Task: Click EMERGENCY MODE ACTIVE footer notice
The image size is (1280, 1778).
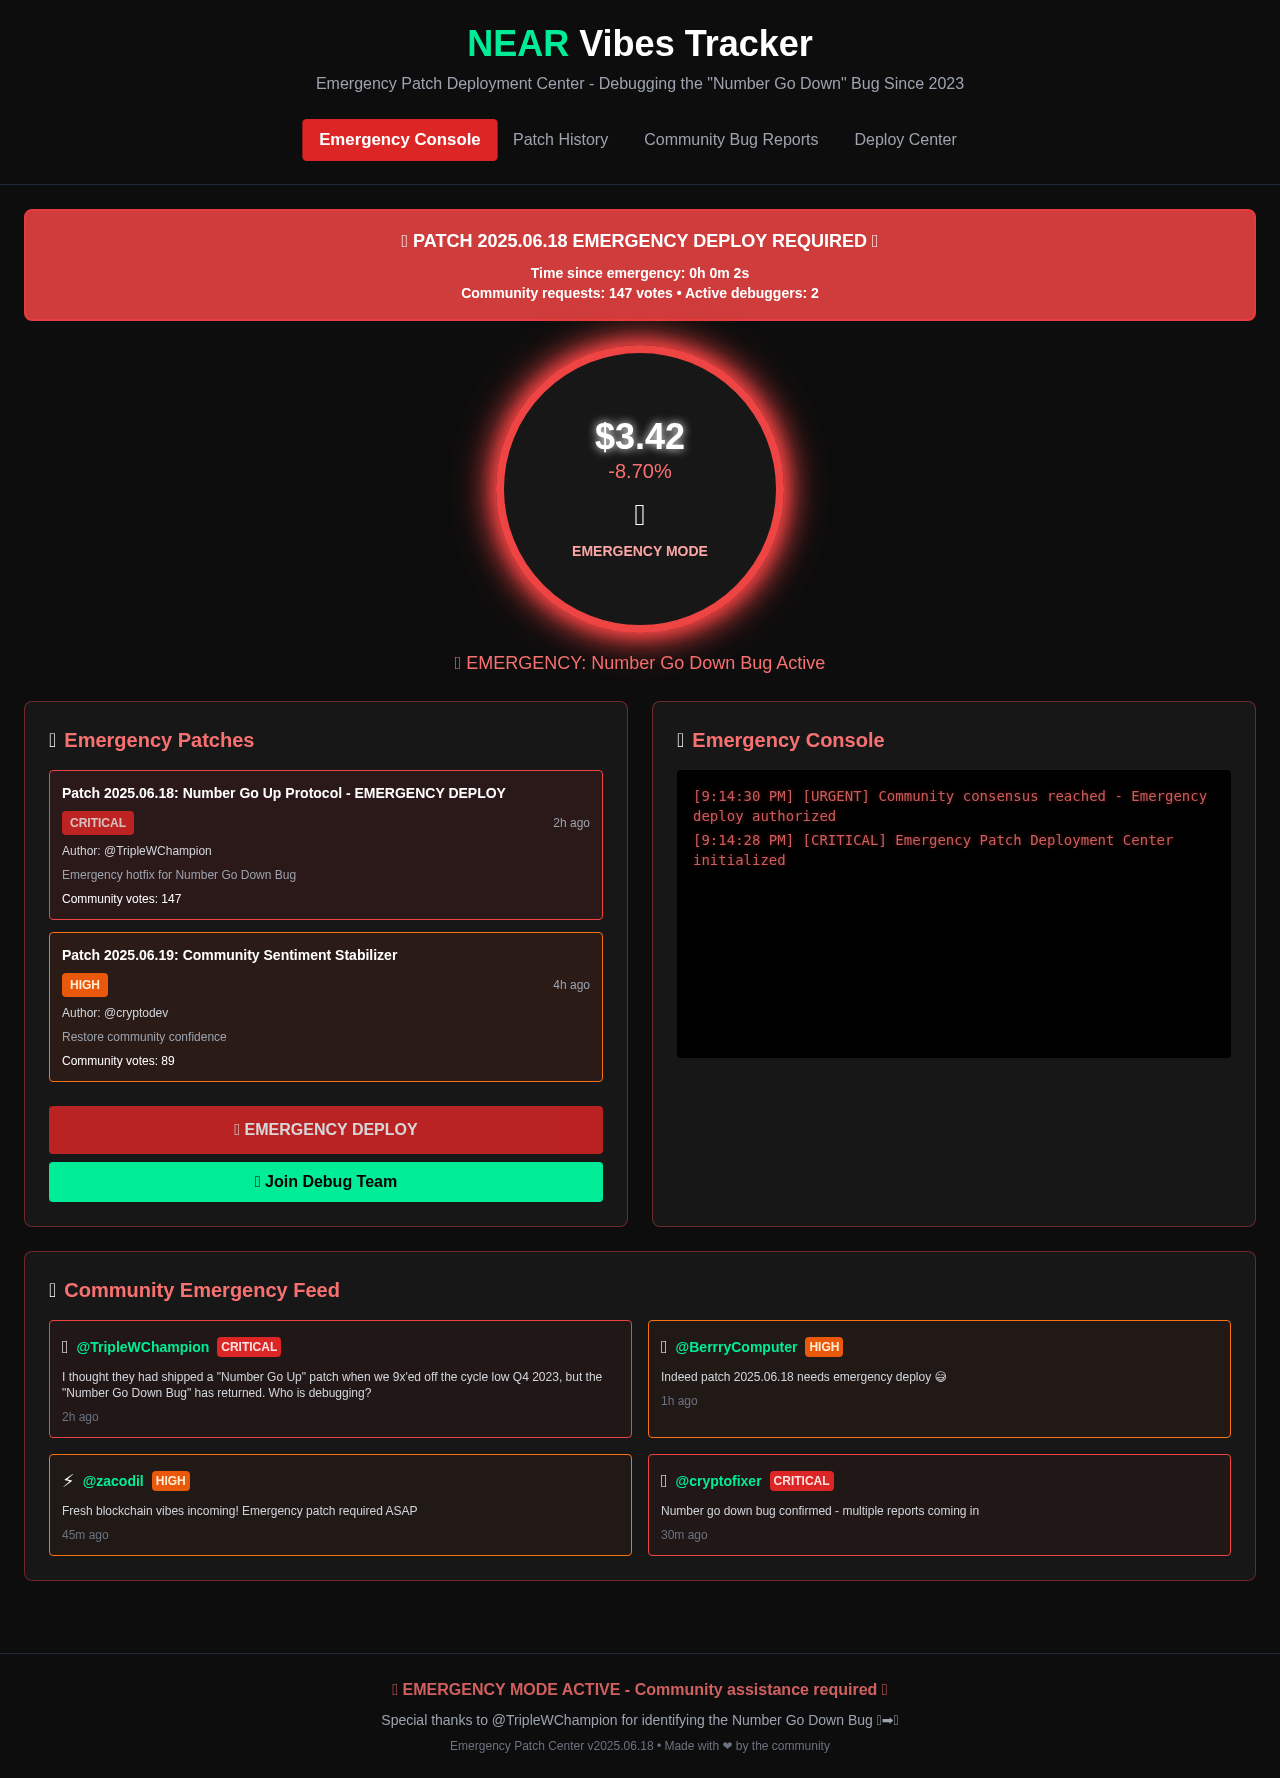Action: pos(640,1689)
